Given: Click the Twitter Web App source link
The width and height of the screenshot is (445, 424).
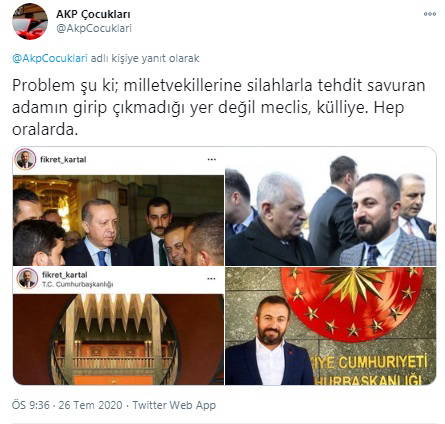Looking at the screenshot, I should [174, 405].
